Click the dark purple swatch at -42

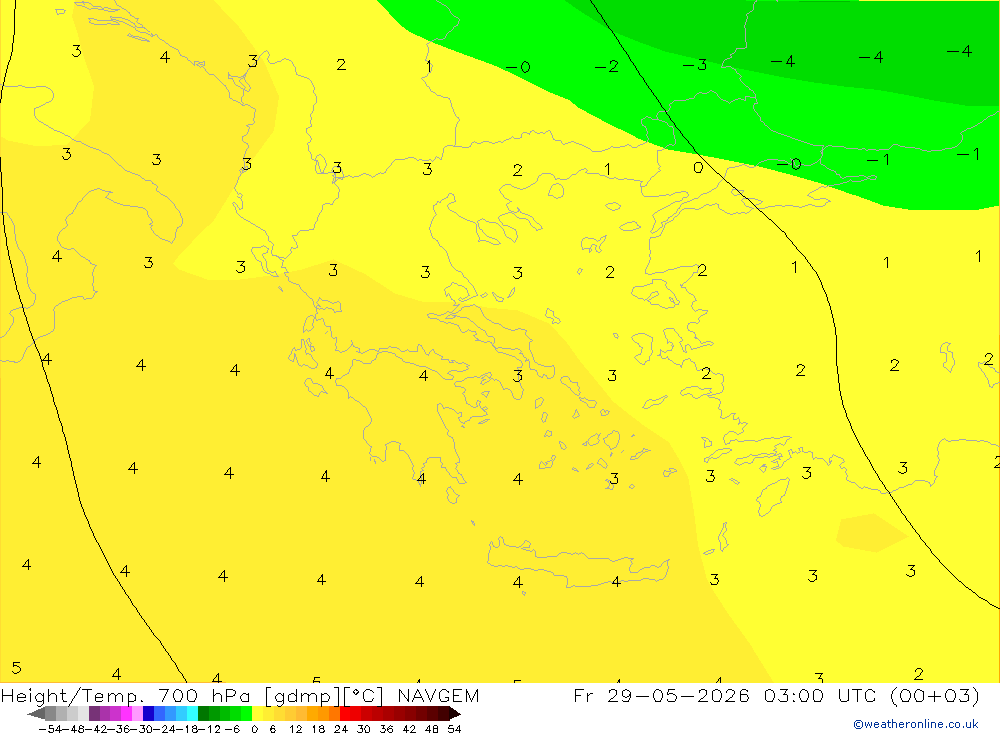point(94,714)
